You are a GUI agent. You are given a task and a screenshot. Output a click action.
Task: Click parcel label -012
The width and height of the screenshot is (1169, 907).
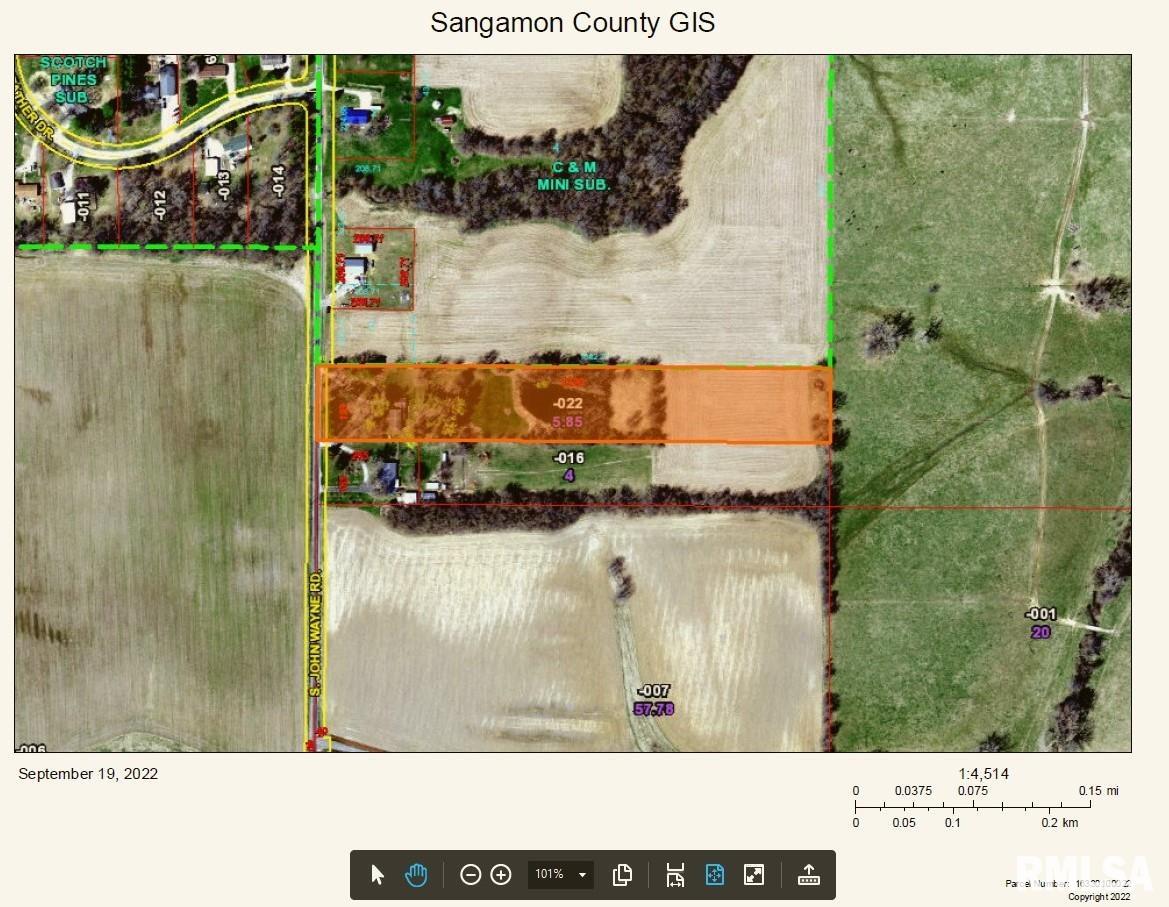click(x=159, y=204)
